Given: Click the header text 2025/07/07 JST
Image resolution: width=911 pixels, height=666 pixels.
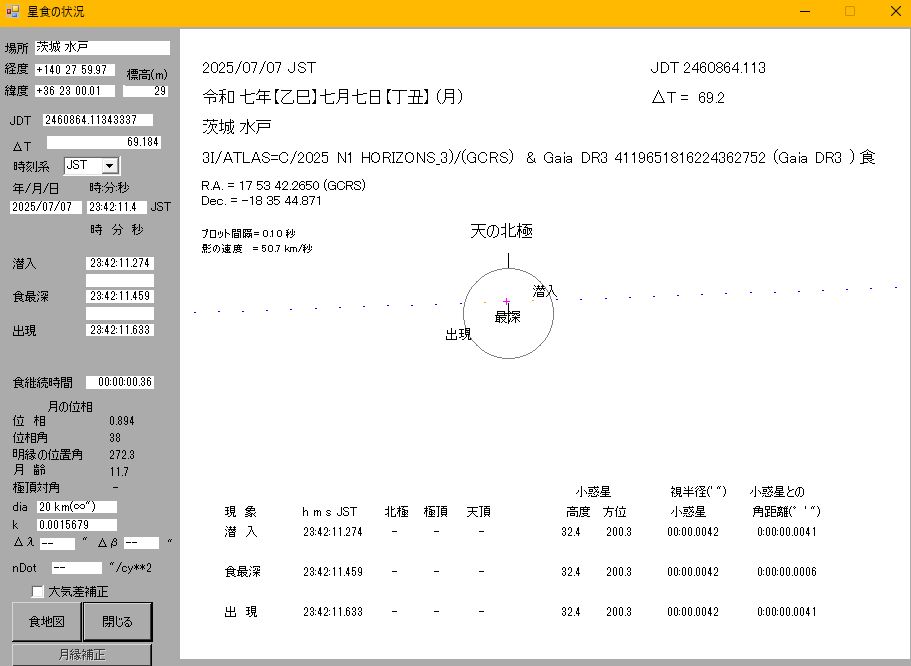Looking at the screenshot, I should 259,68.
